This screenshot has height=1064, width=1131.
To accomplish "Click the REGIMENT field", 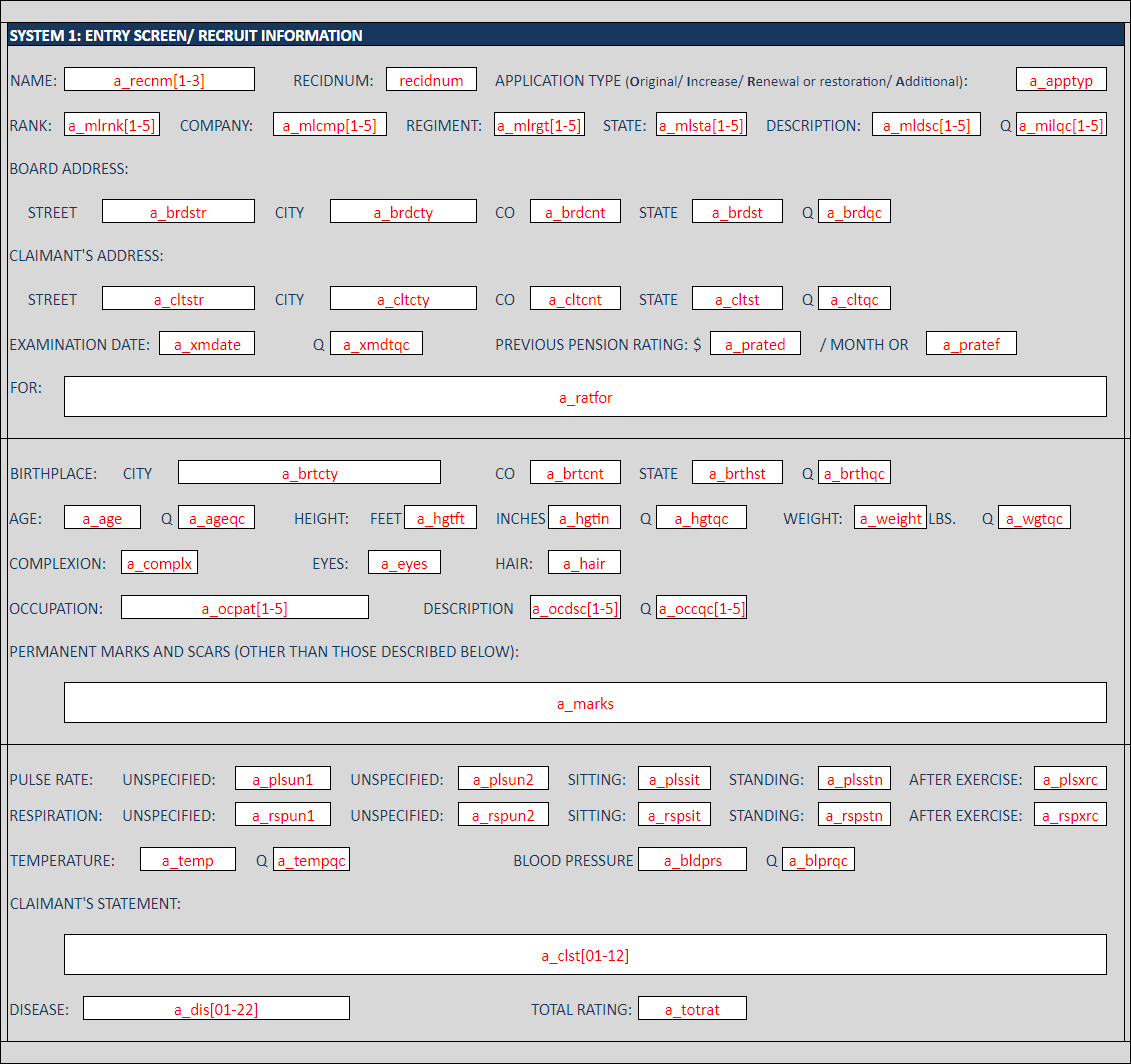I will click(x=539, y=125).
